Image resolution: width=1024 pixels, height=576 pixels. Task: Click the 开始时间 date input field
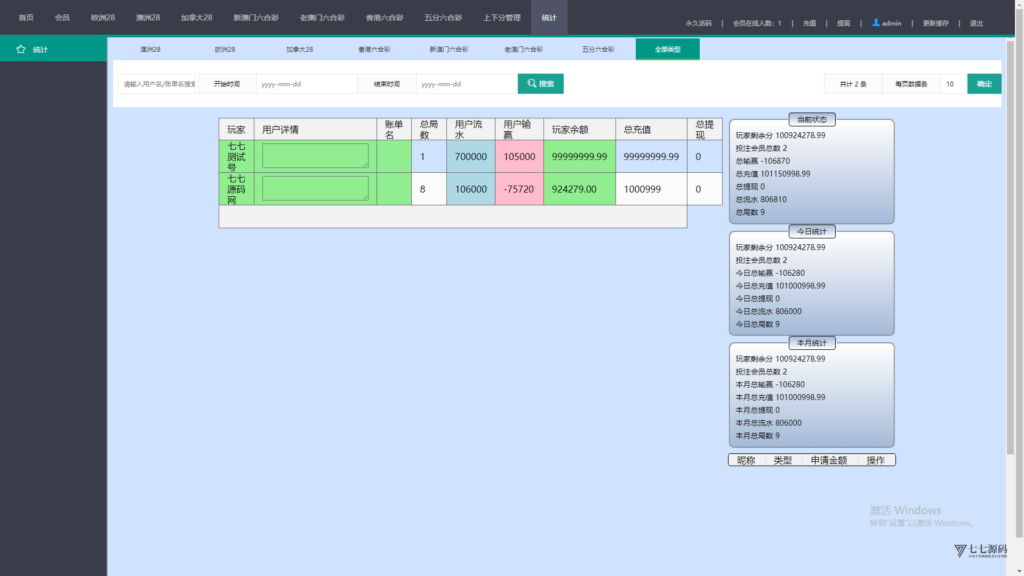click(x=306, y=84)
